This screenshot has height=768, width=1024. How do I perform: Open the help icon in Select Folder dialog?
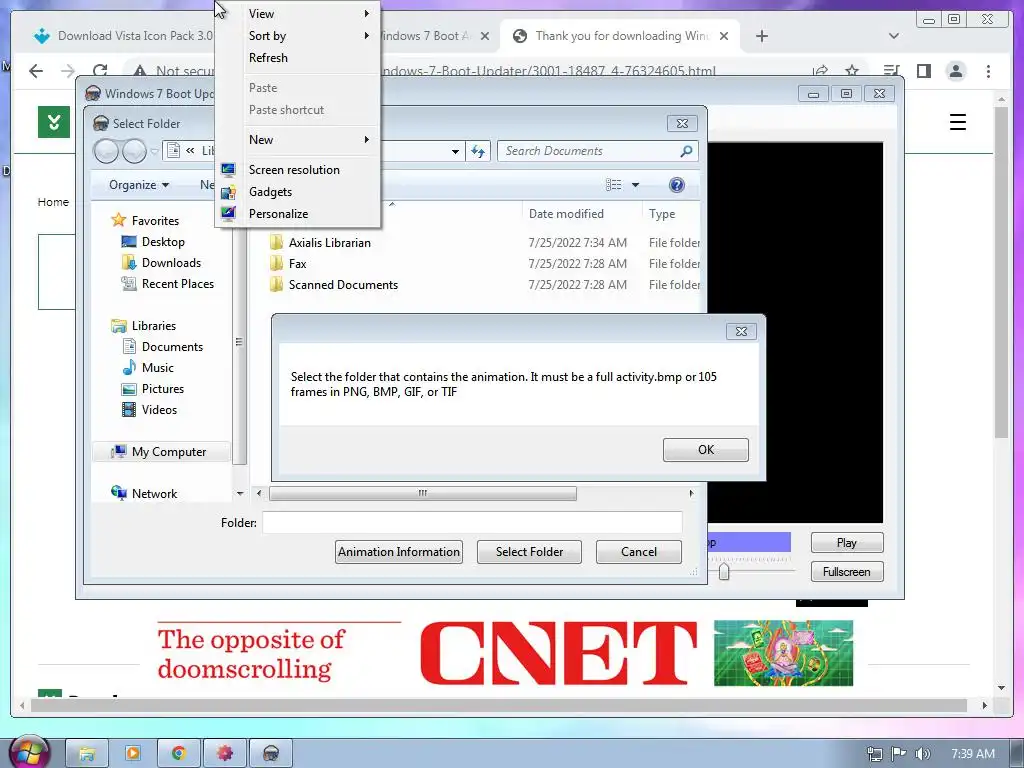677,185
